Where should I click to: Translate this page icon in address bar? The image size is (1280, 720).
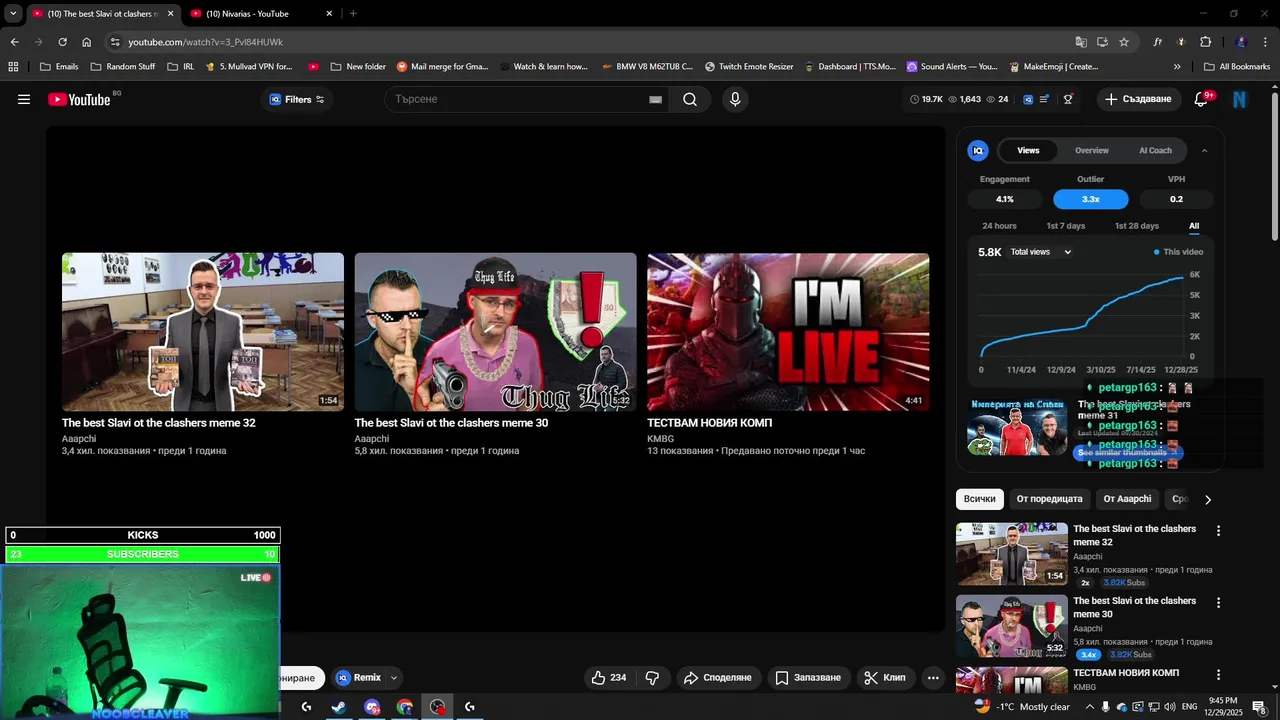(x=1080, y=42)
